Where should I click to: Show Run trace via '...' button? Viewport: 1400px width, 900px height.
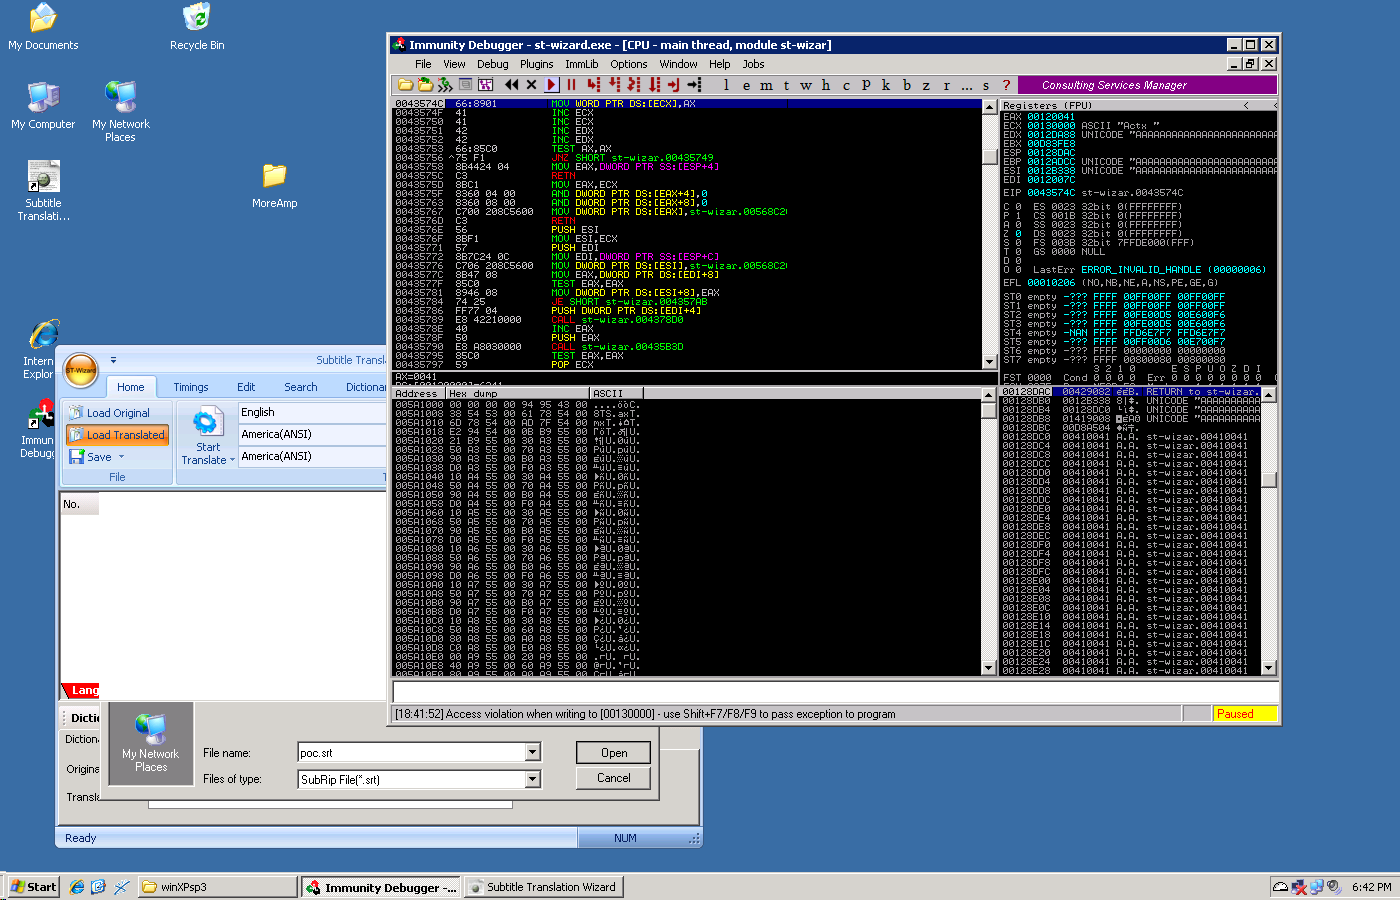point(966,85)
